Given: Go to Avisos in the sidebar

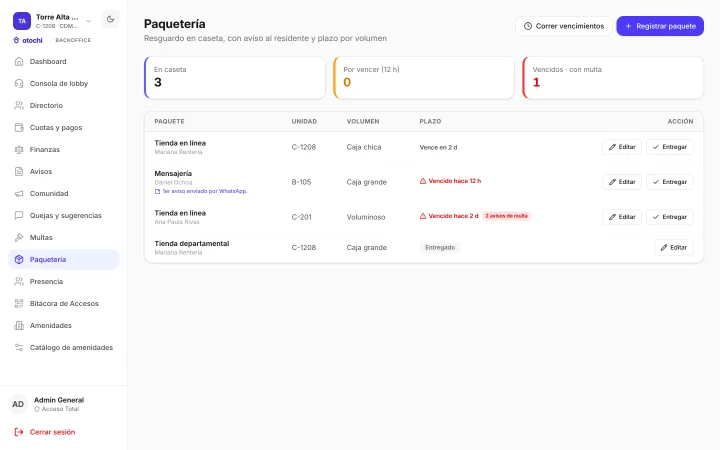Looking at the screenshot, I should pos(64,172).
